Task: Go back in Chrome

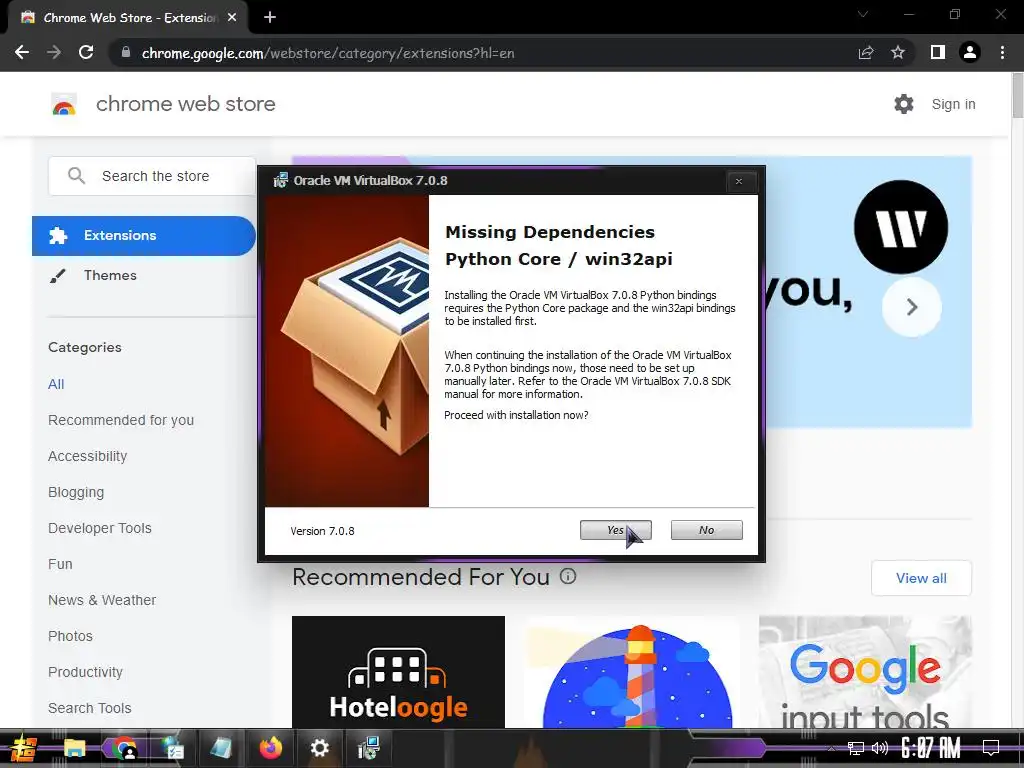Action: click(x=22, y=53)
